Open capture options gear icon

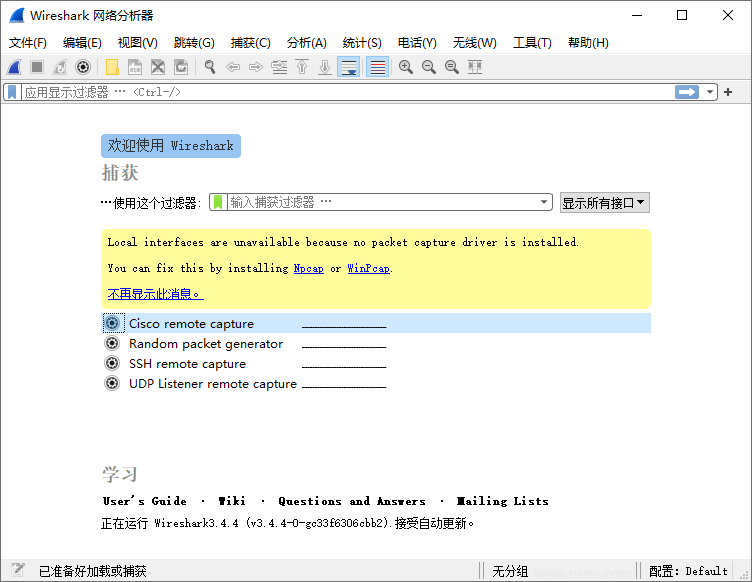83,67
